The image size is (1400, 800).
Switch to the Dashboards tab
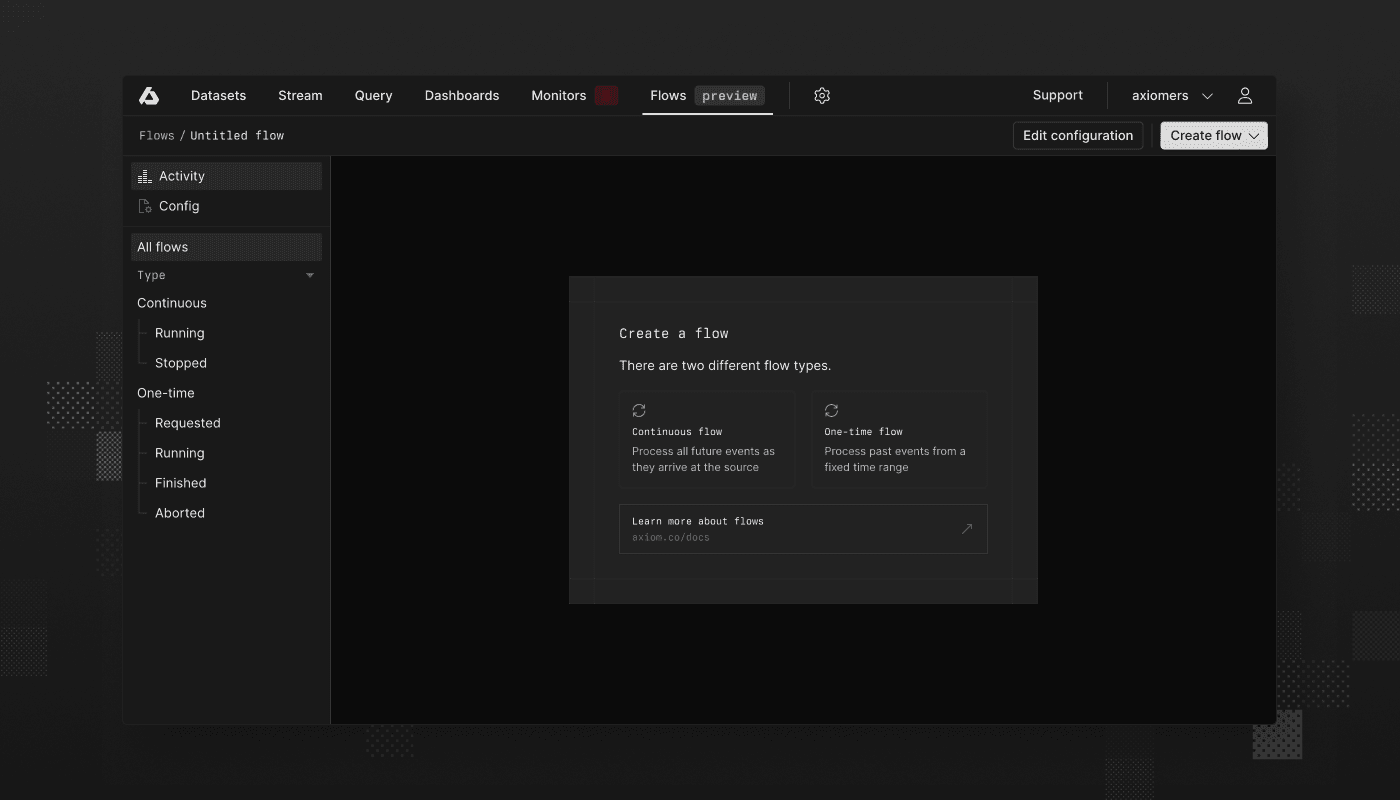[x=462, y=95]
